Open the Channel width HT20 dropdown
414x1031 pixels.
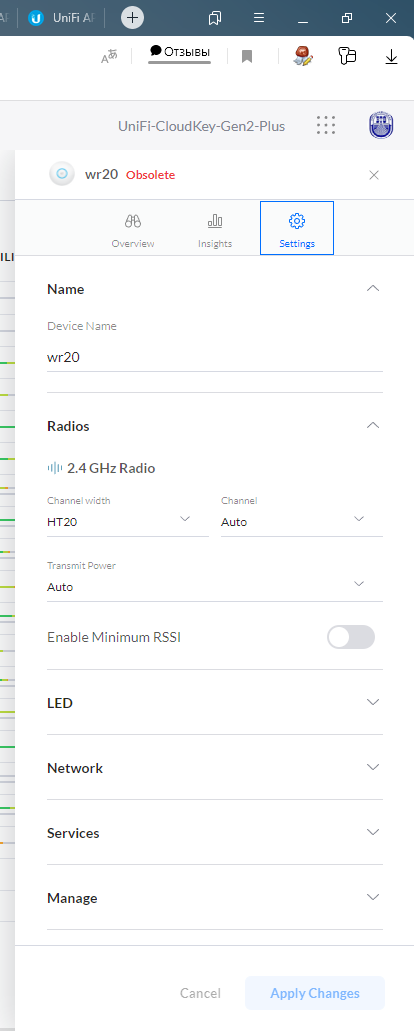(x=127, y=521)
